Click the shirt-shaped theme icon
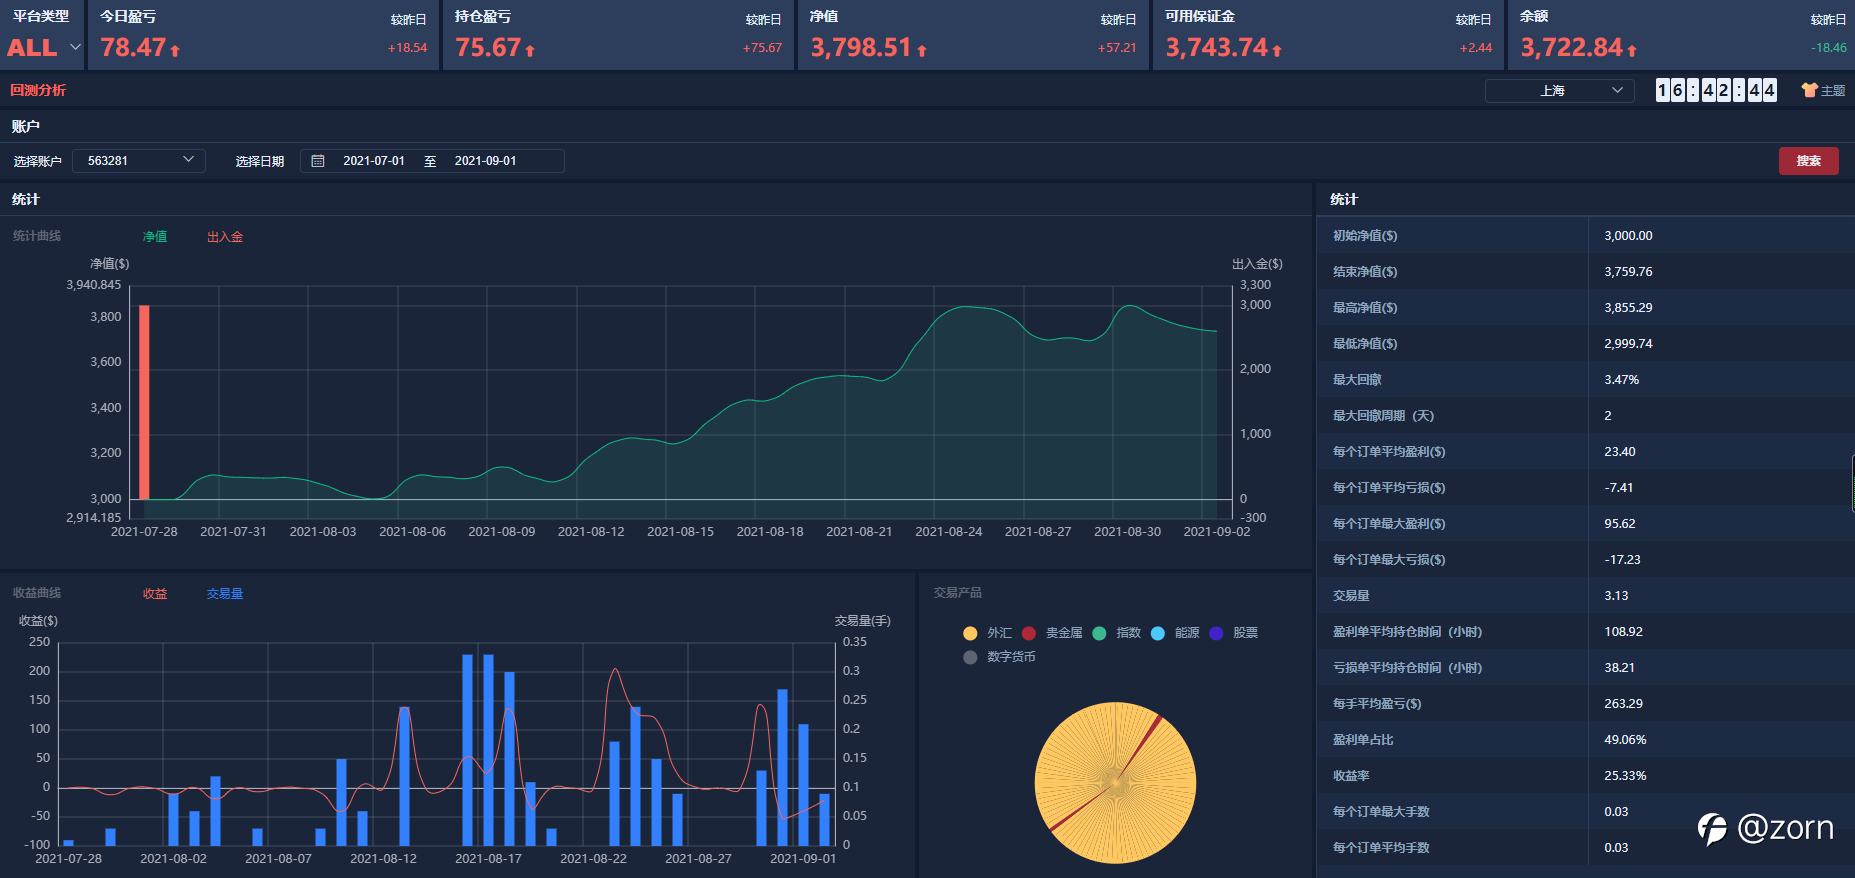The image size is (1855, 878). tap(1809, 90)
